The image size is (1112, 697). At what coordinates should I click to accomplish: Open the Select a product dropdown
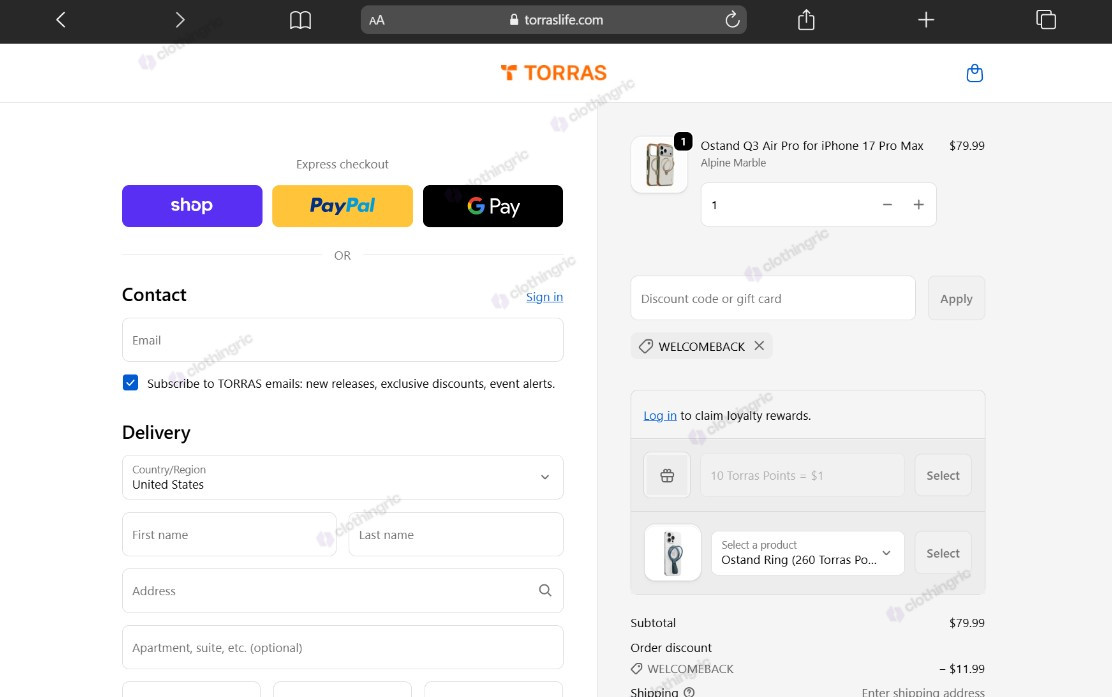click(808, 552)
